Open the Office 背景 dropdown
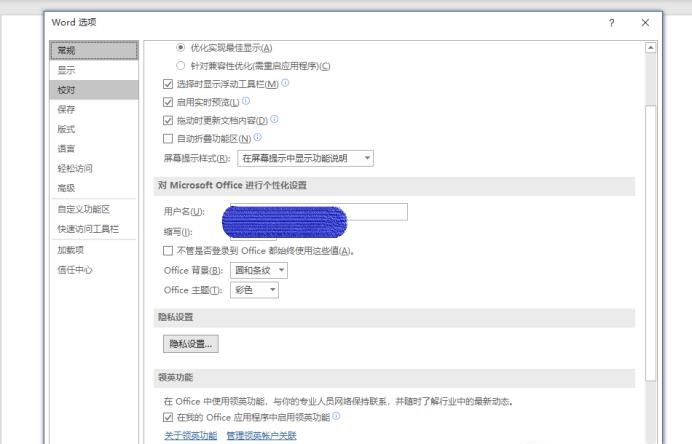The width and height of the screenshot is (692, 444). [x=259, y=271]
